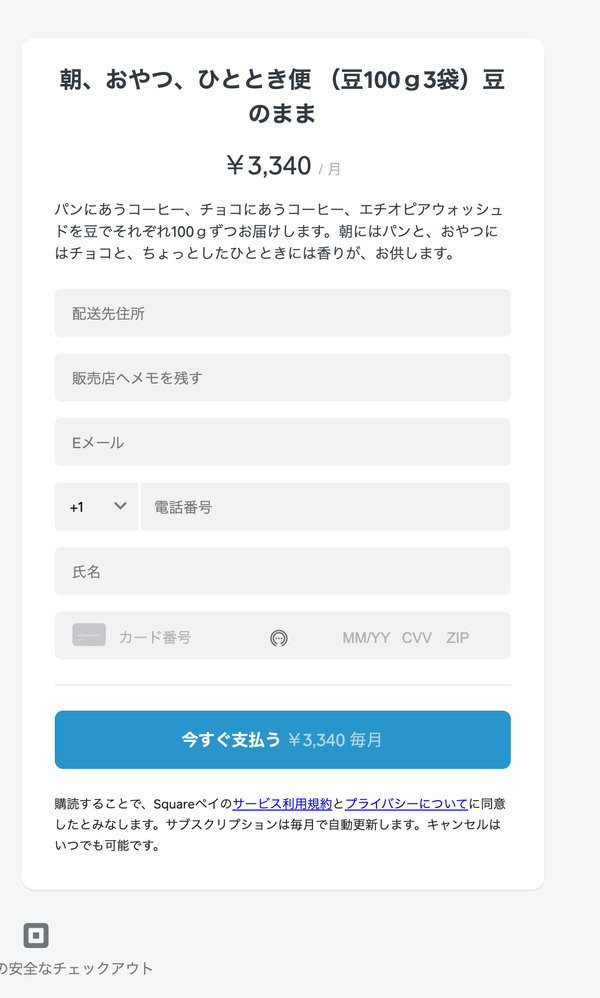Click the 販売店へメモを残す note field
Image resolution: width=600 pixels, height=998 pixels.
click(282, 378)
